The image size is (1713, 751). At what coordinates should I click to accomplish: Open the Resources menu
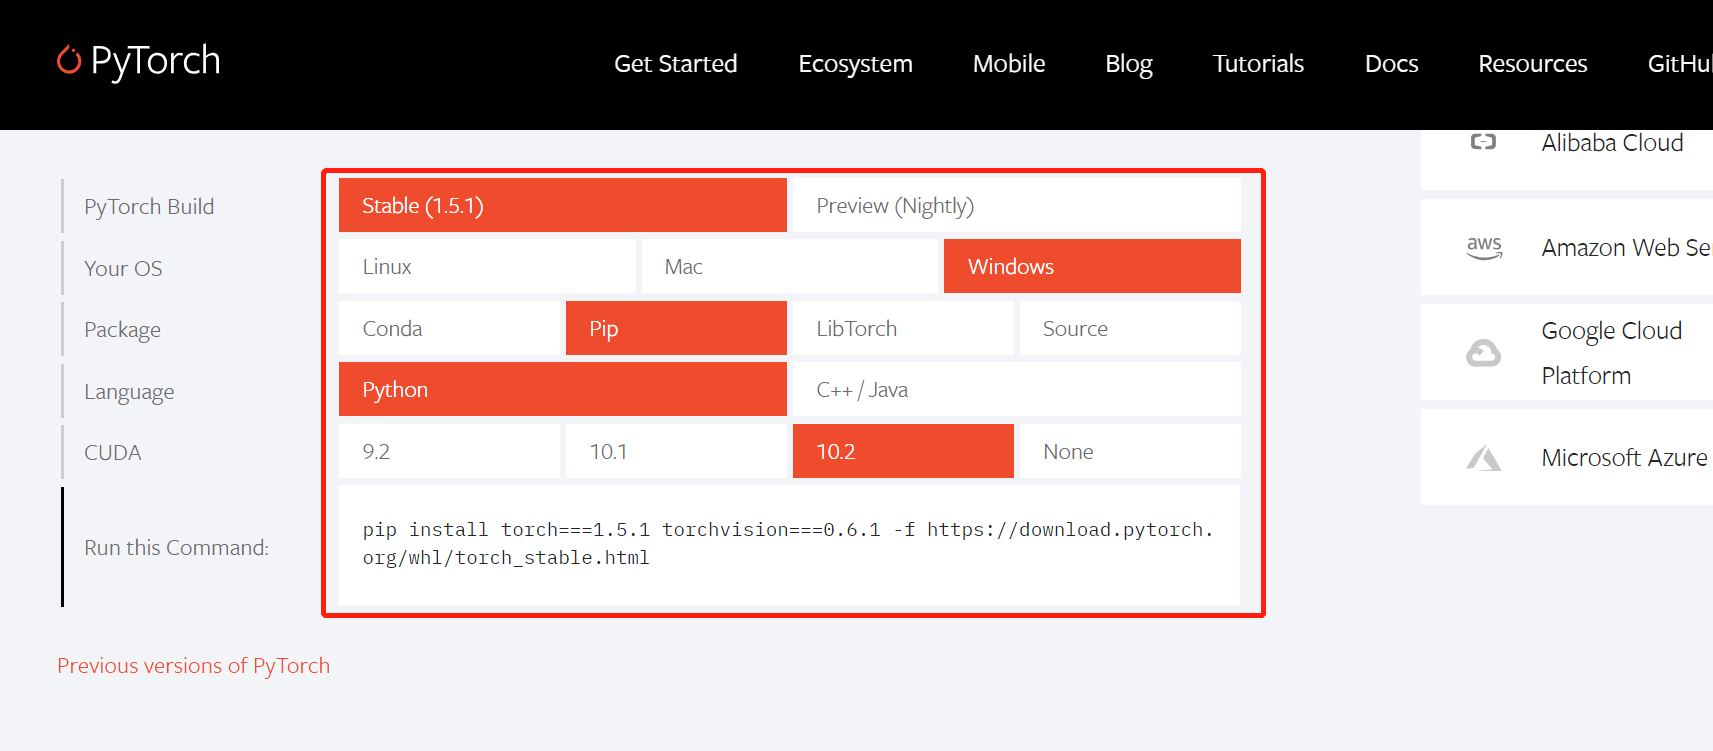pos(1532,64)
